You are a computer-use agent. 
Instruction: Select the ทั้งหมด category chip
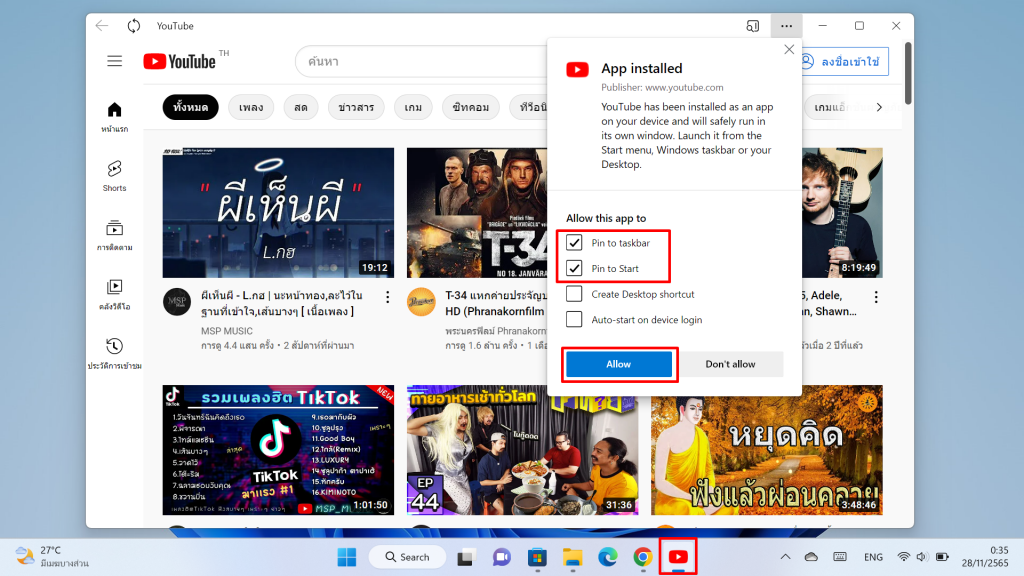coord(191,107)
